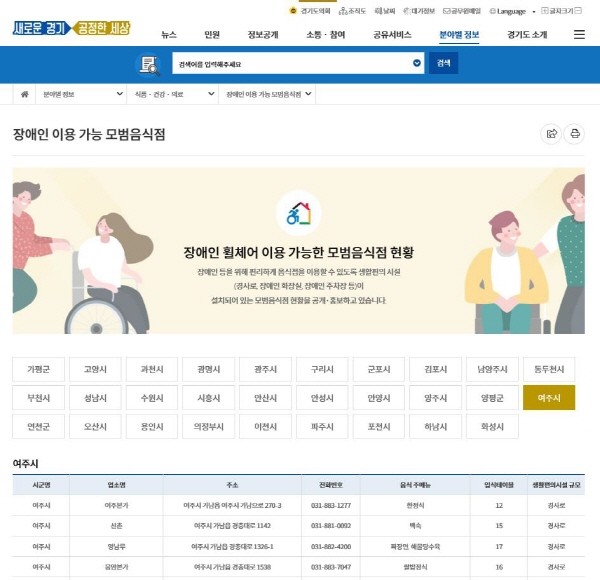This screenshot has width=600, height=580.
Task: Click the home icon in breadcrumb
Action: tap(24, 94)
